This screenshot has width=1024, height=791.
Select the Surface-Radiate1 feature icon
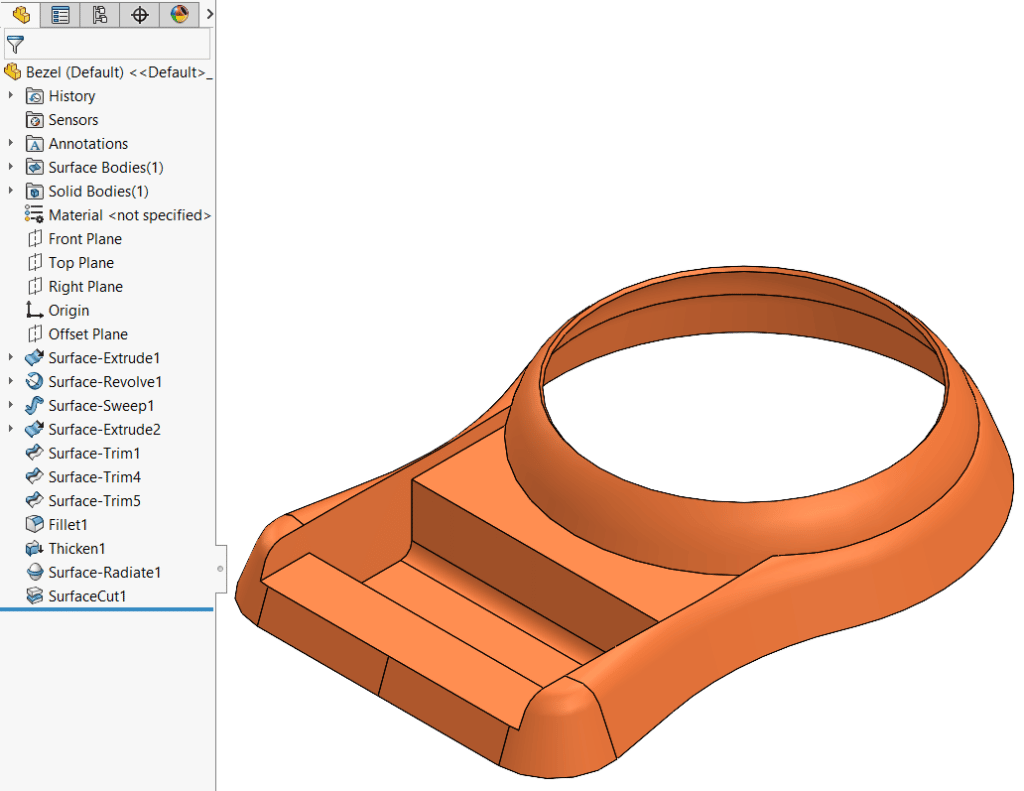click(33, 572)
